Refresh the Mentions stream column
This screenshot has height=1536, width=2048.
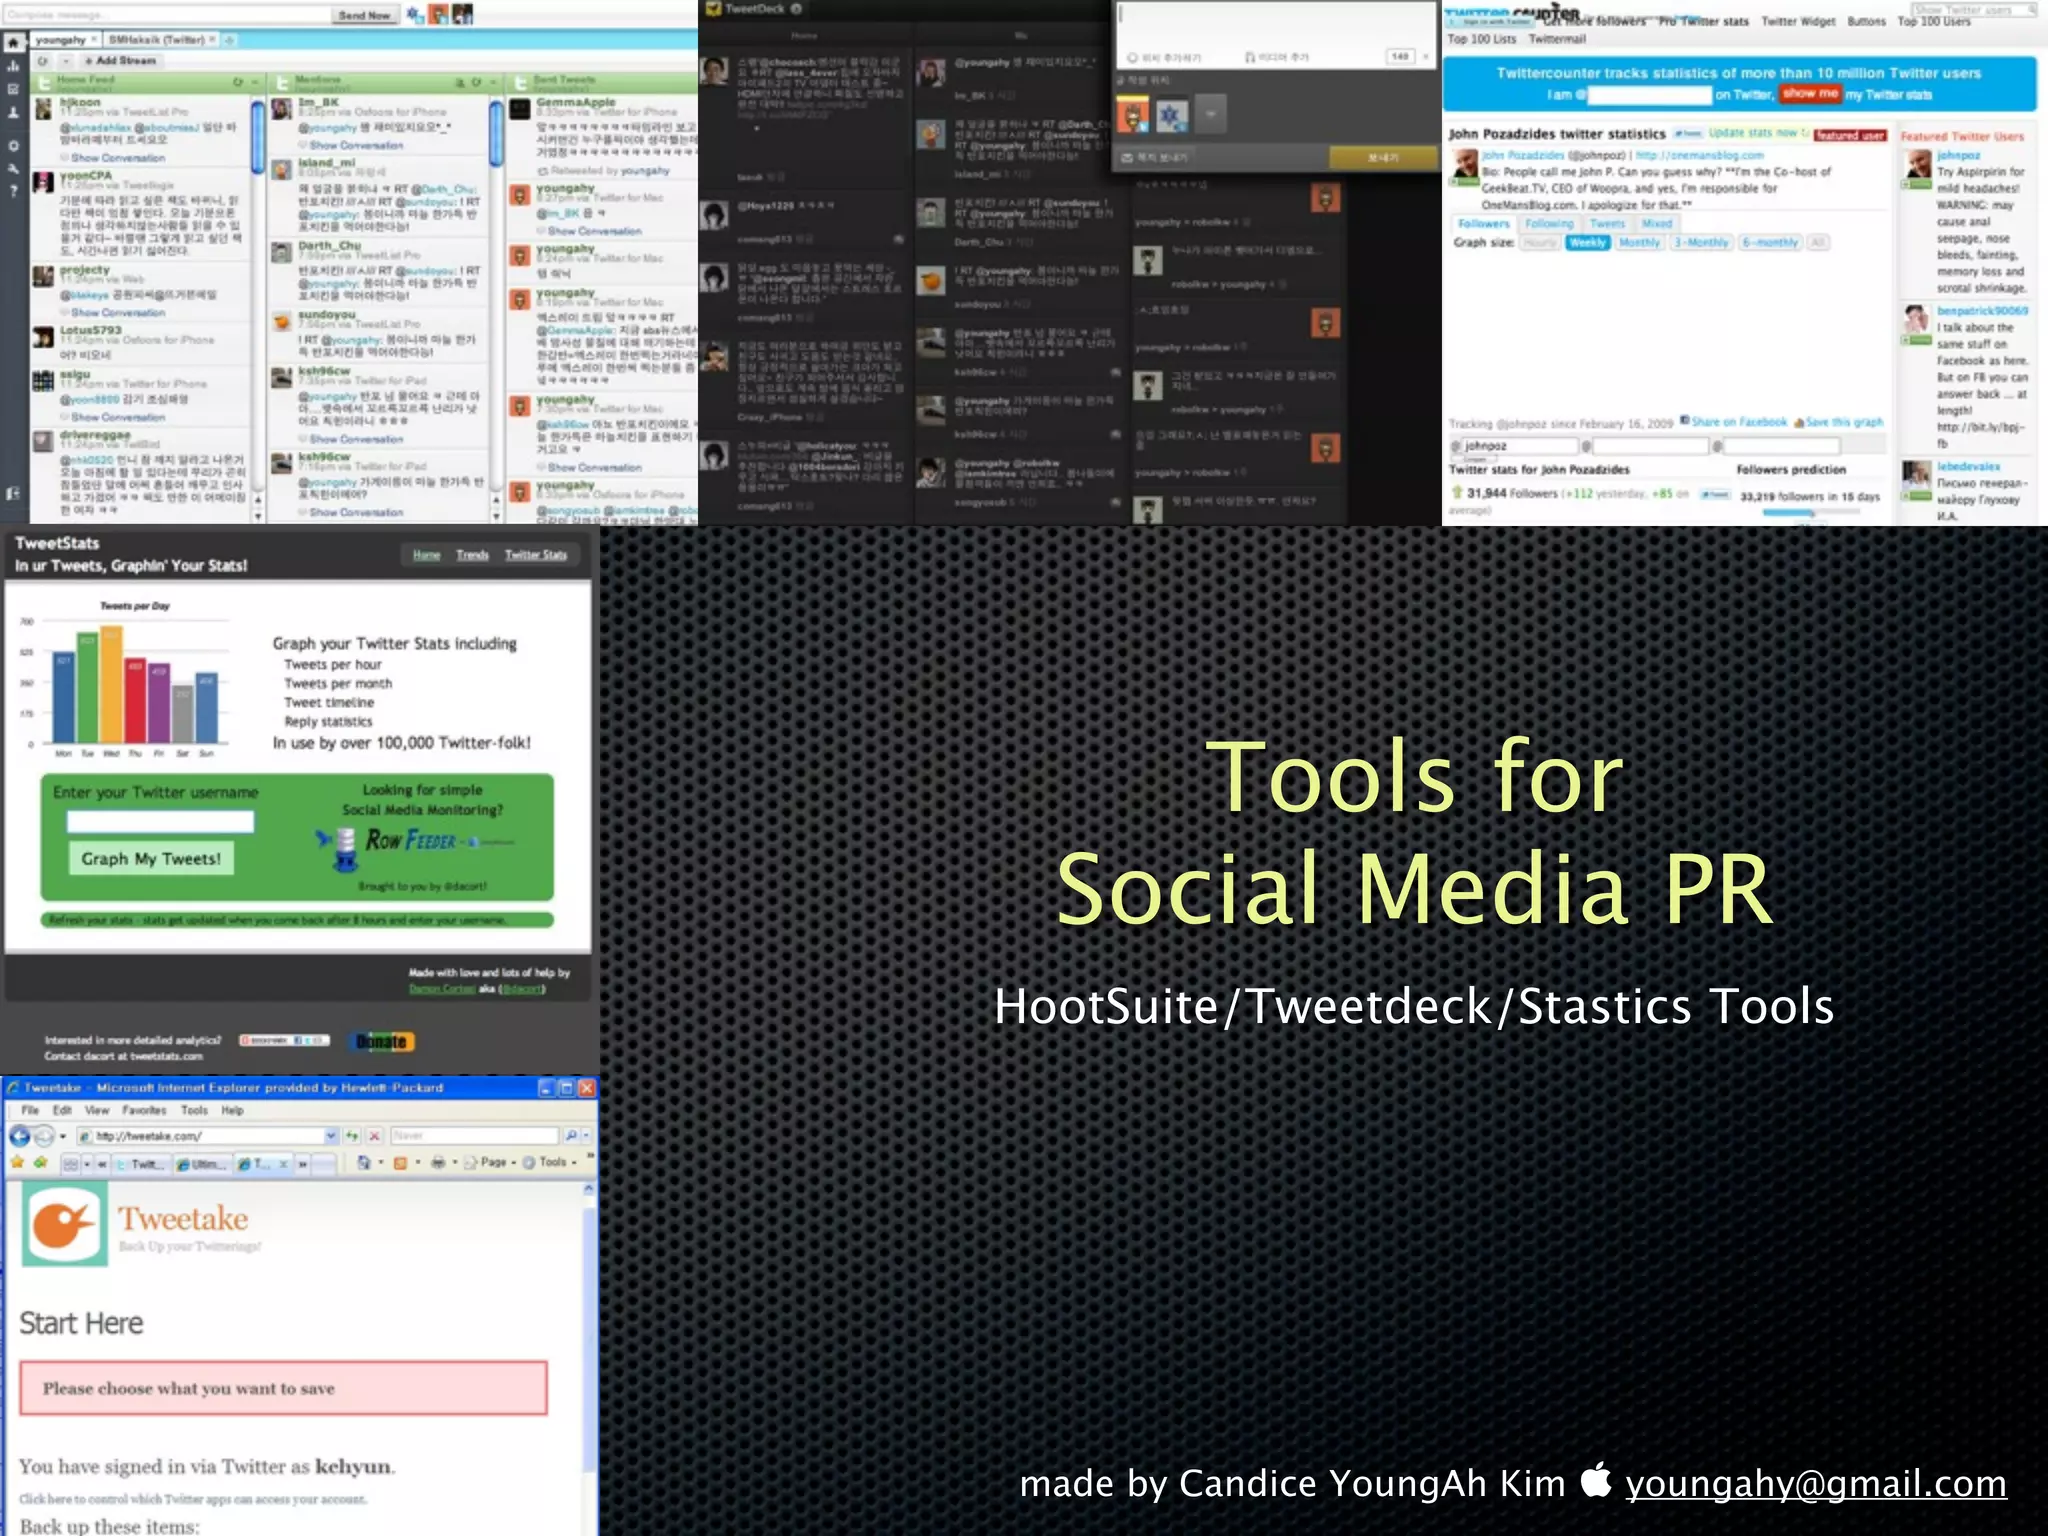477,82
